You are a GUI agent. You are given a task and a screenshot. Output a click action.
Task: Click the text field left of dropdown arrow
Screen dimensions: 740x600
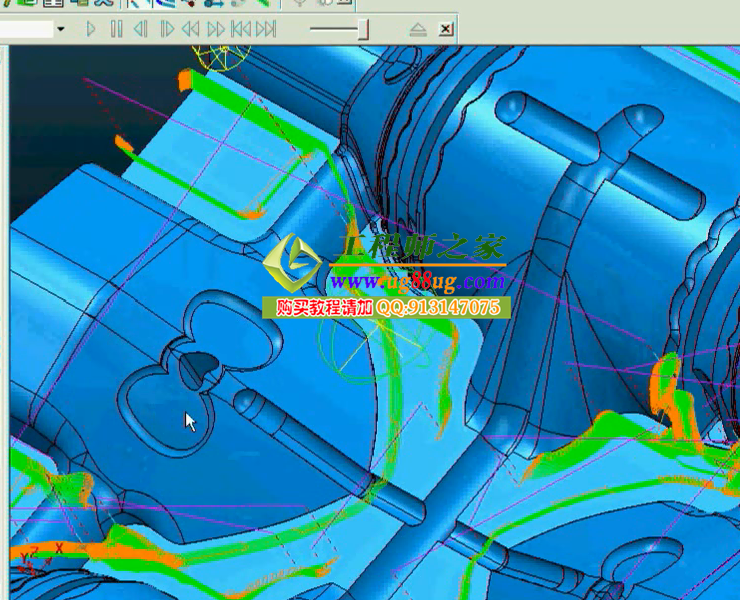coord(25,29)
